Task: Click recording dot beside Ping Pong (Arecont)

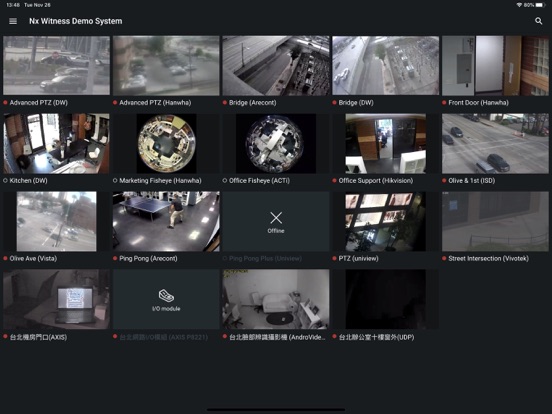Action: point(115,258)
